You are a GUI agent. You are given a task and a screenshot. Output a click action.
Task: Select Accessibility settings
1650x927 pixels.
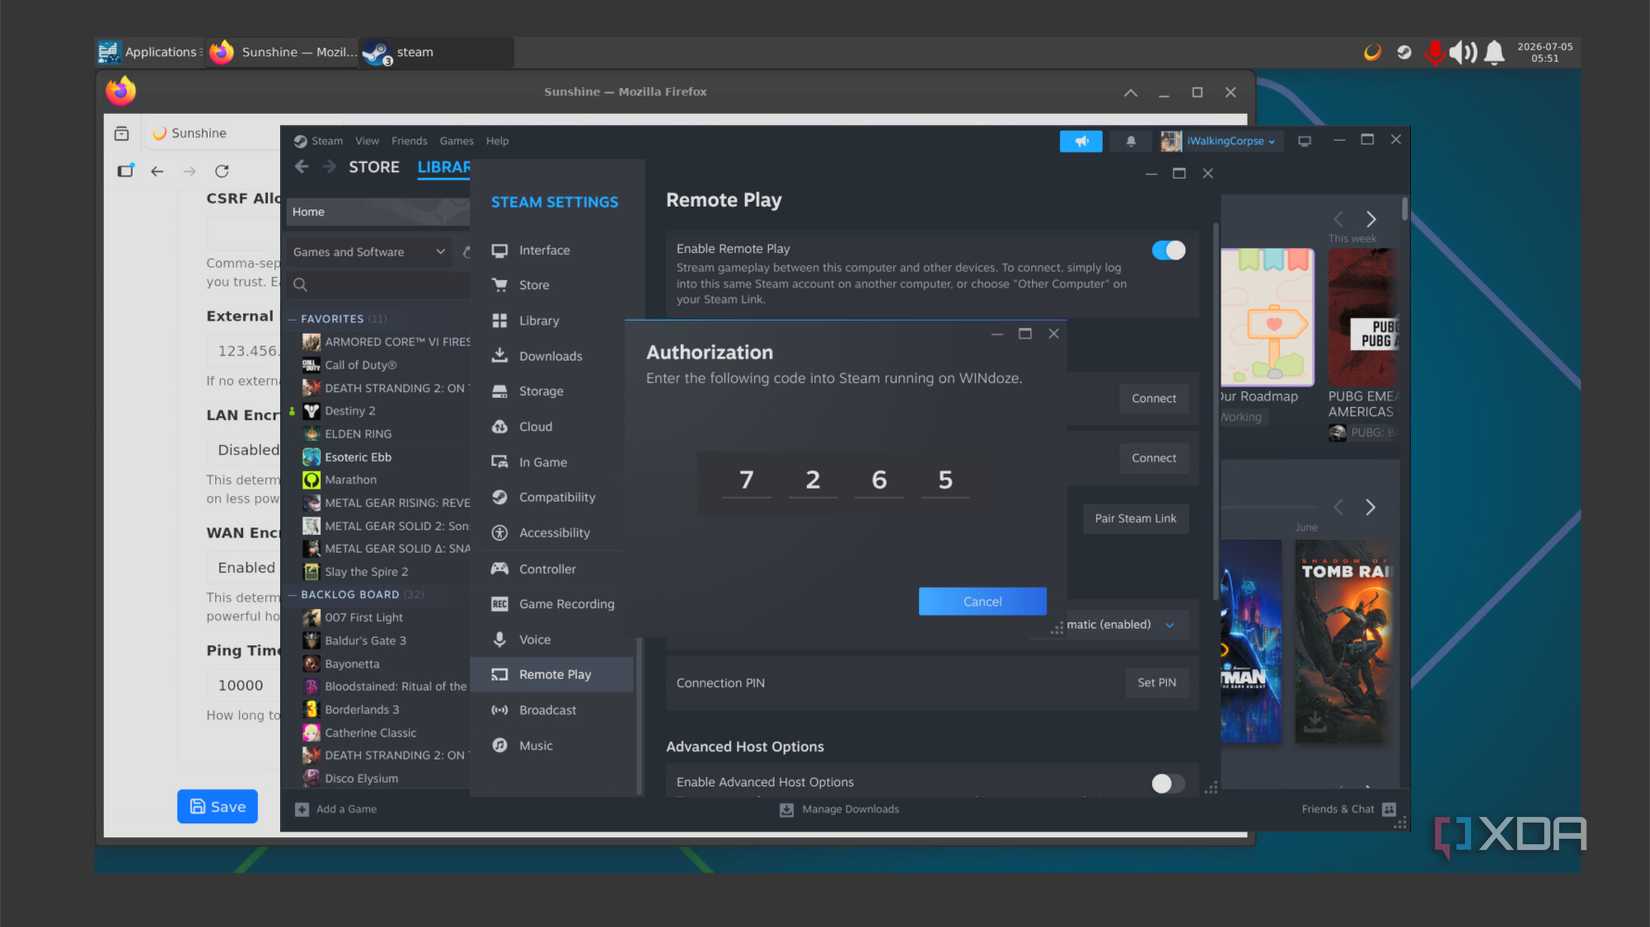click(554, 533)
